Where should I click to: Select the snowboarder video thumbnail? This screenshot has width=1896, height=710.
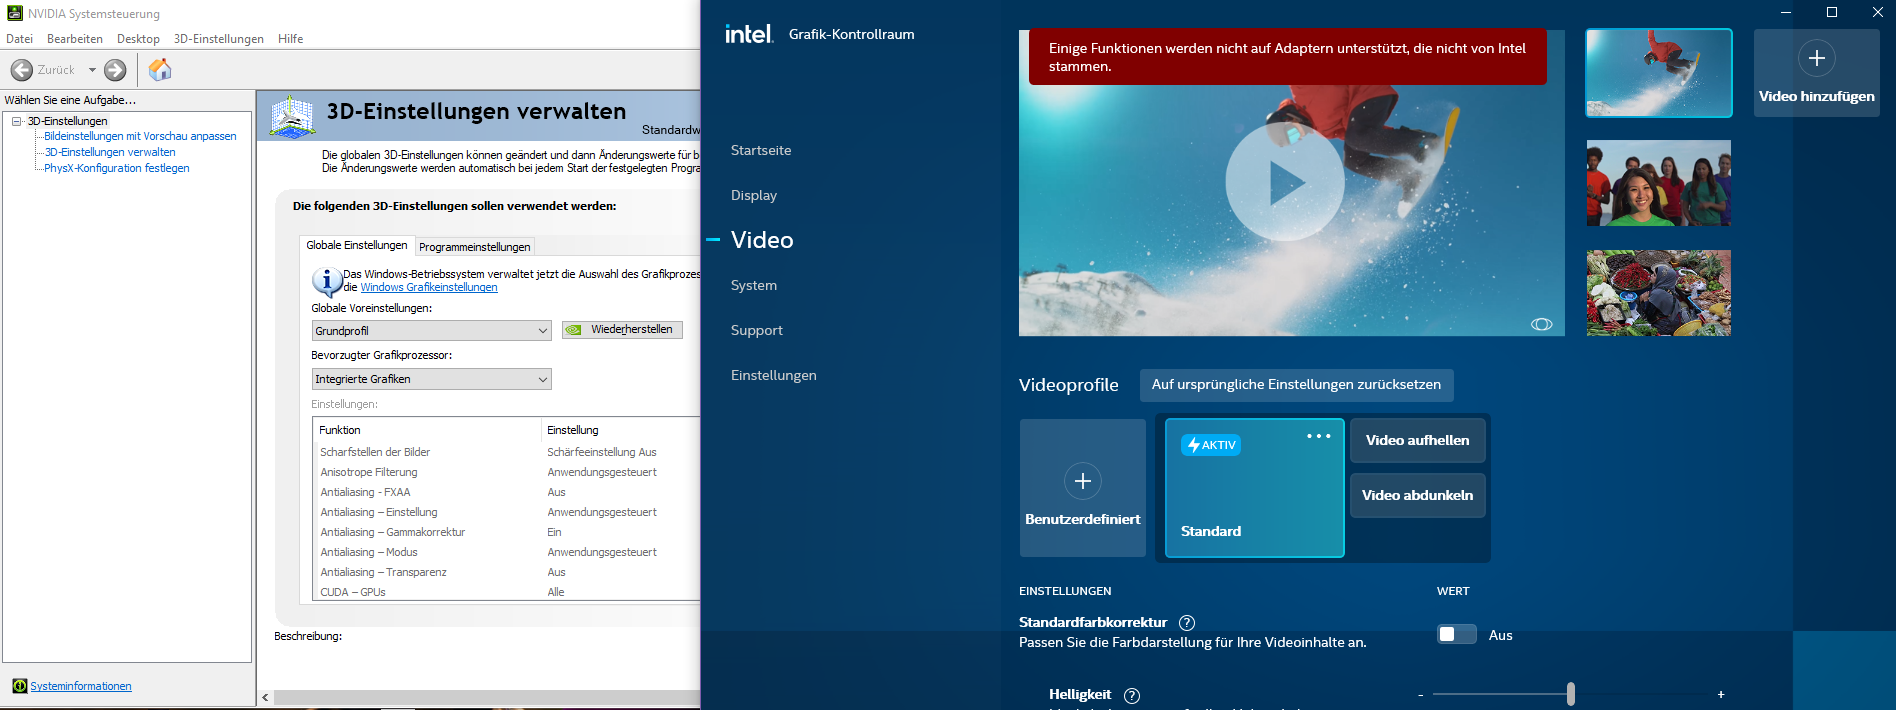pos(1659,73)
